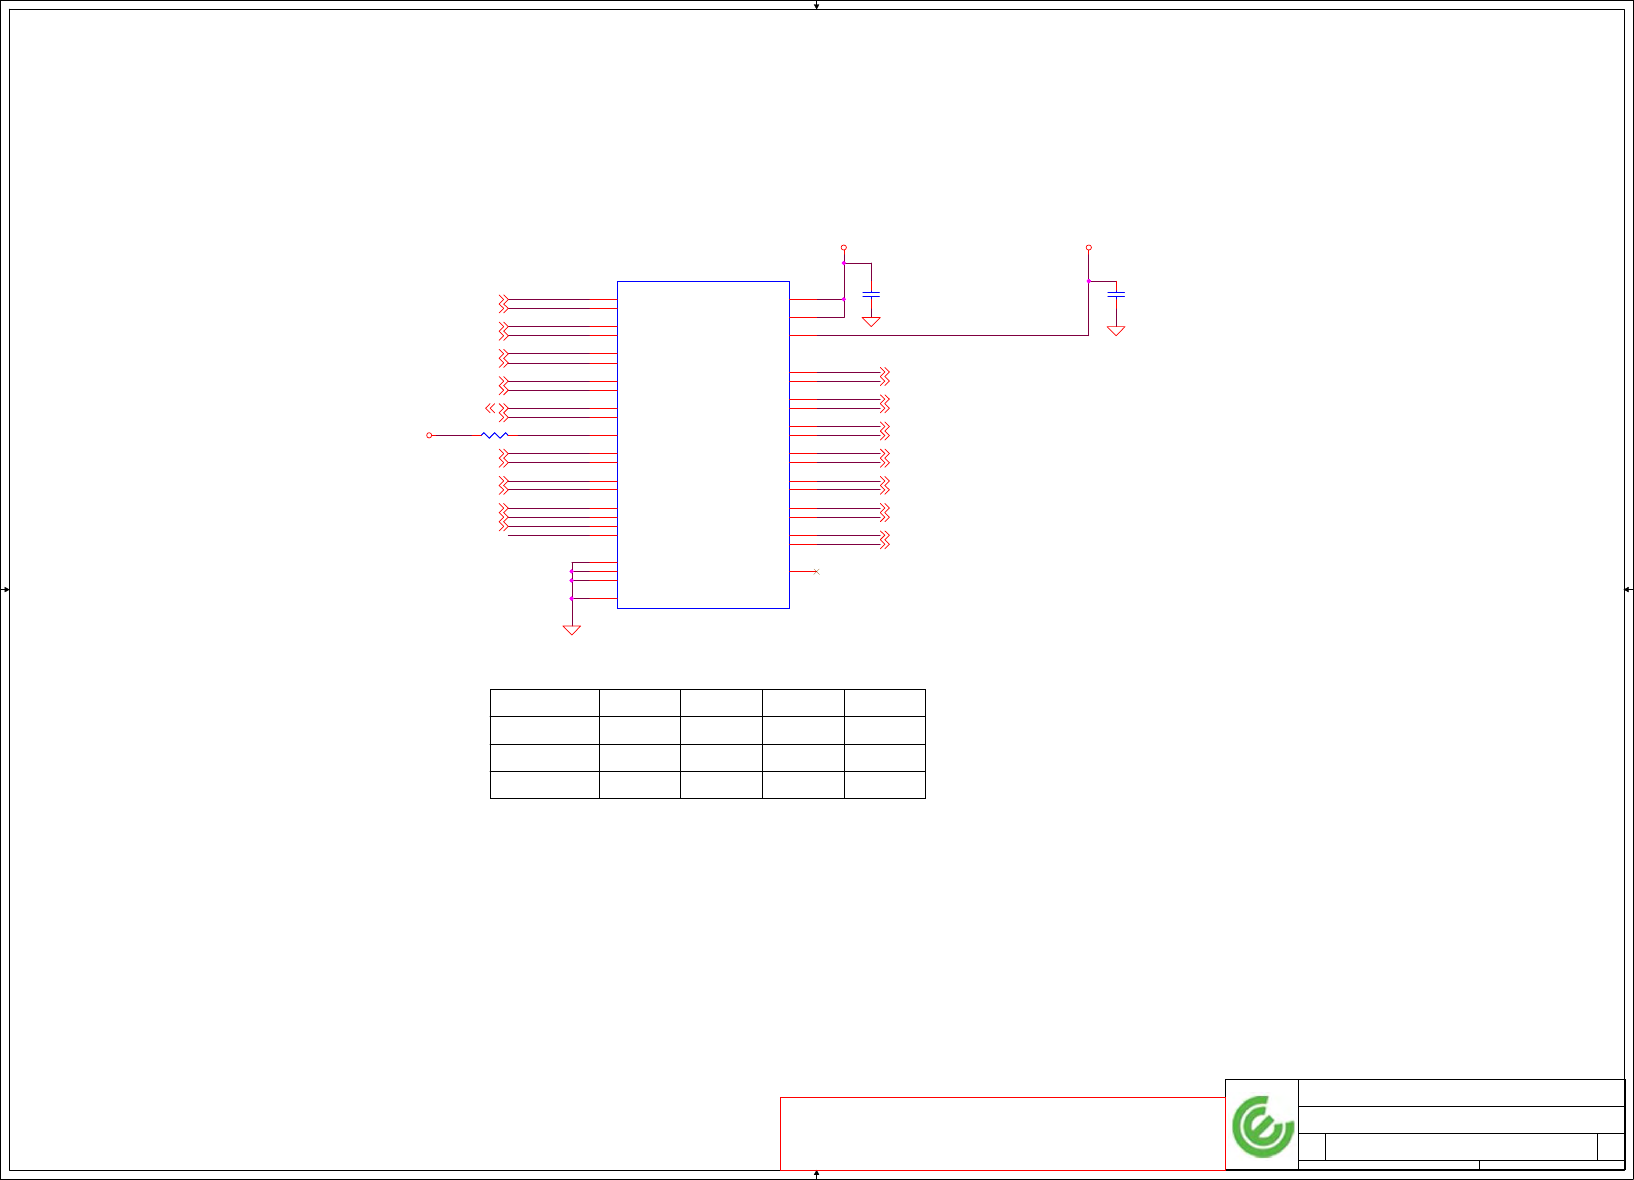Click the green circular company logo
The image size is (1634, 1180).
[1262, 1126]
